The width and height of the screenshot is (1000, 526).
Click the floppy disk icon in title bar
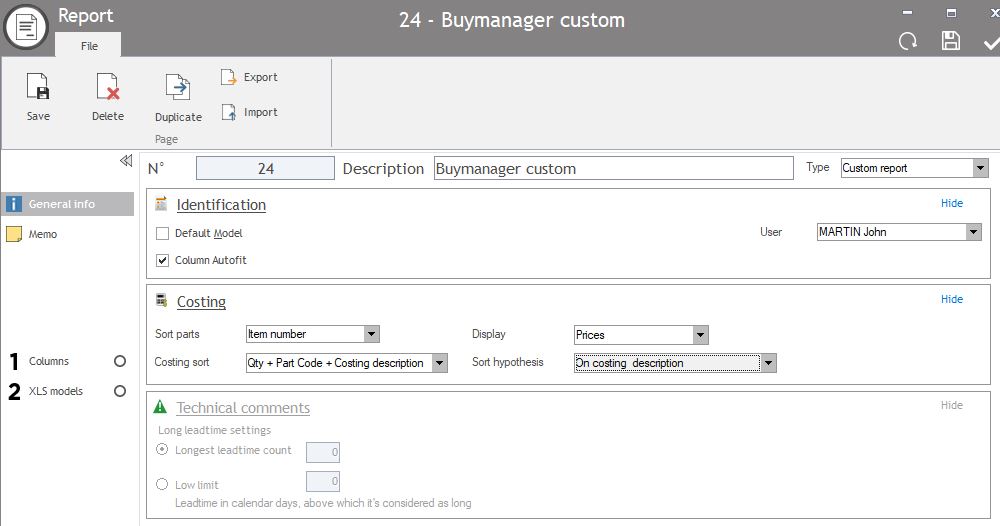point(951,41)
